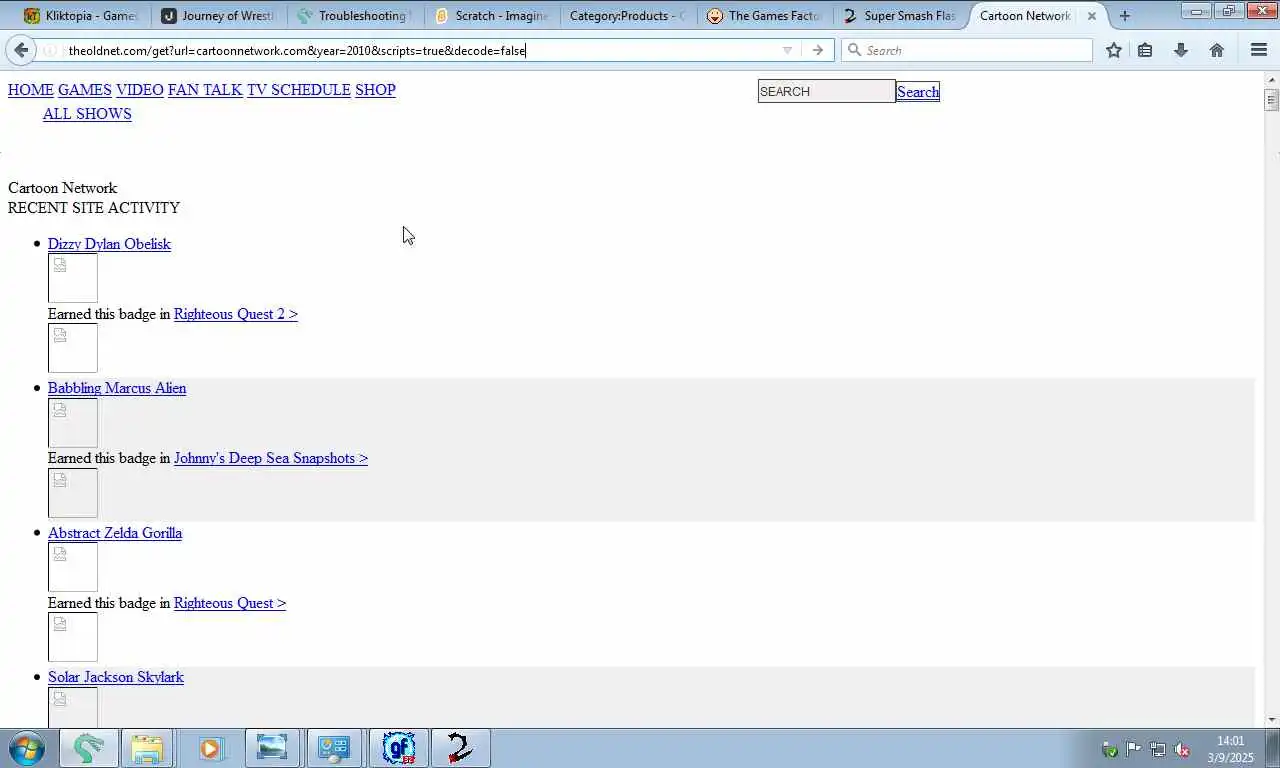Click the 'RECENT SITE ACTIVITY' heading
This screenshot has height=768, width=1280.
coord(94,208)
